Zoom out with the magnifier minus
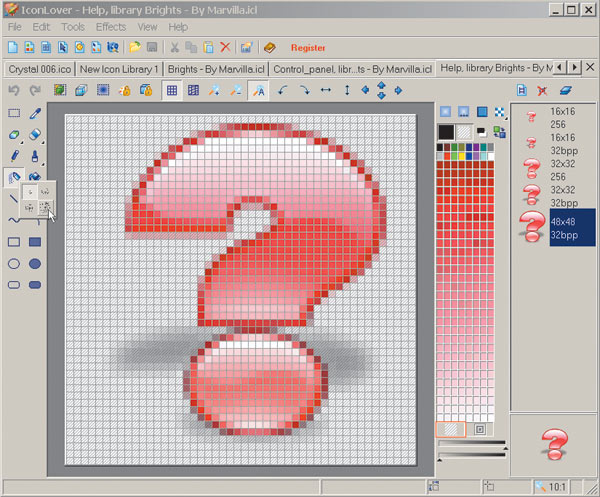Image resolution: width=600 pixels, height=497 pixels. click(x=236, y=90)
